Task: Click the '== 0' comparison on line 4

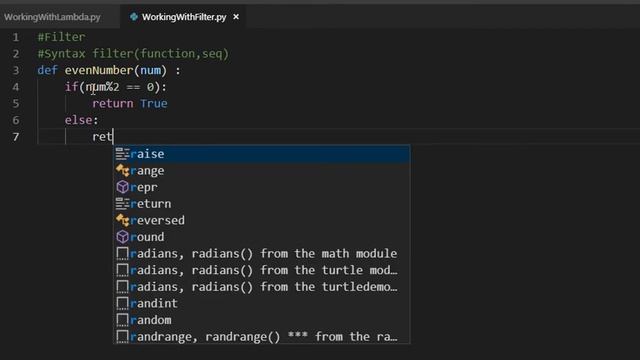Action: point(140,87)
